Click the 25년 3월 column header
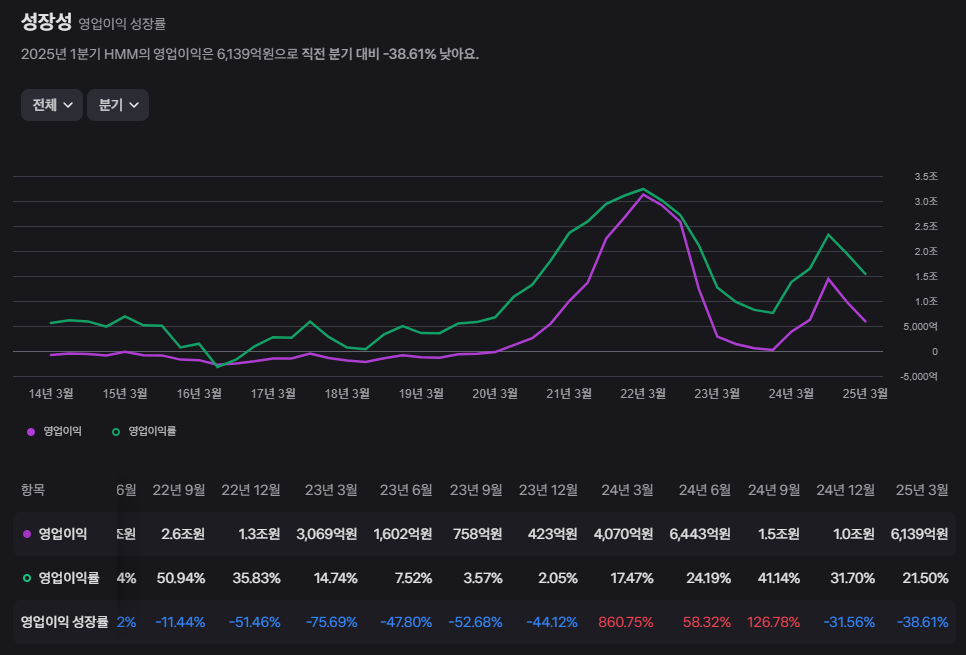This screenshot has width=966, height=655. click(922, 490)
